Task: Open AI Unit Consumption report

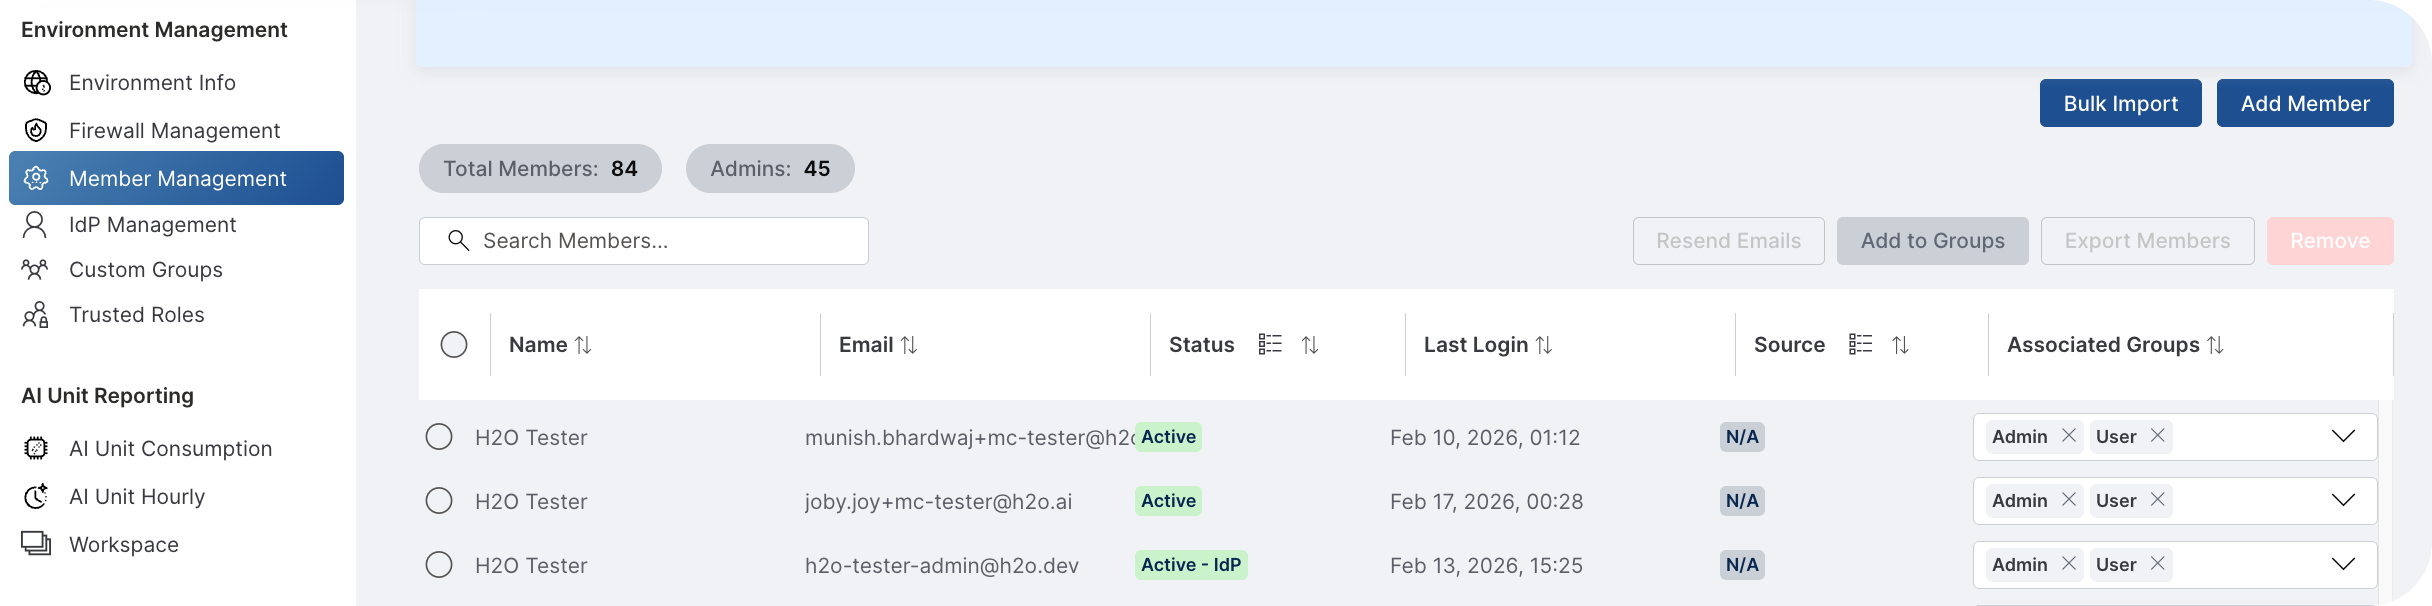Action: (x=170, y=449)
